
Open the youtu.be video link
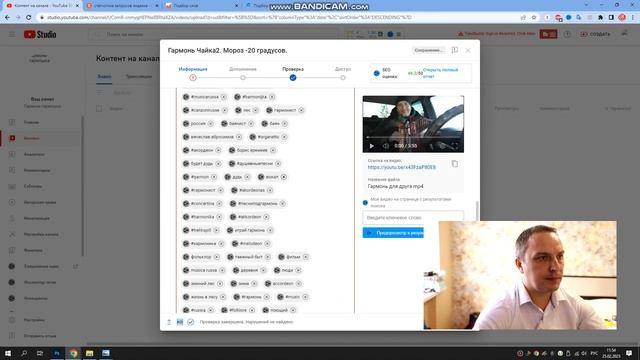402,167
